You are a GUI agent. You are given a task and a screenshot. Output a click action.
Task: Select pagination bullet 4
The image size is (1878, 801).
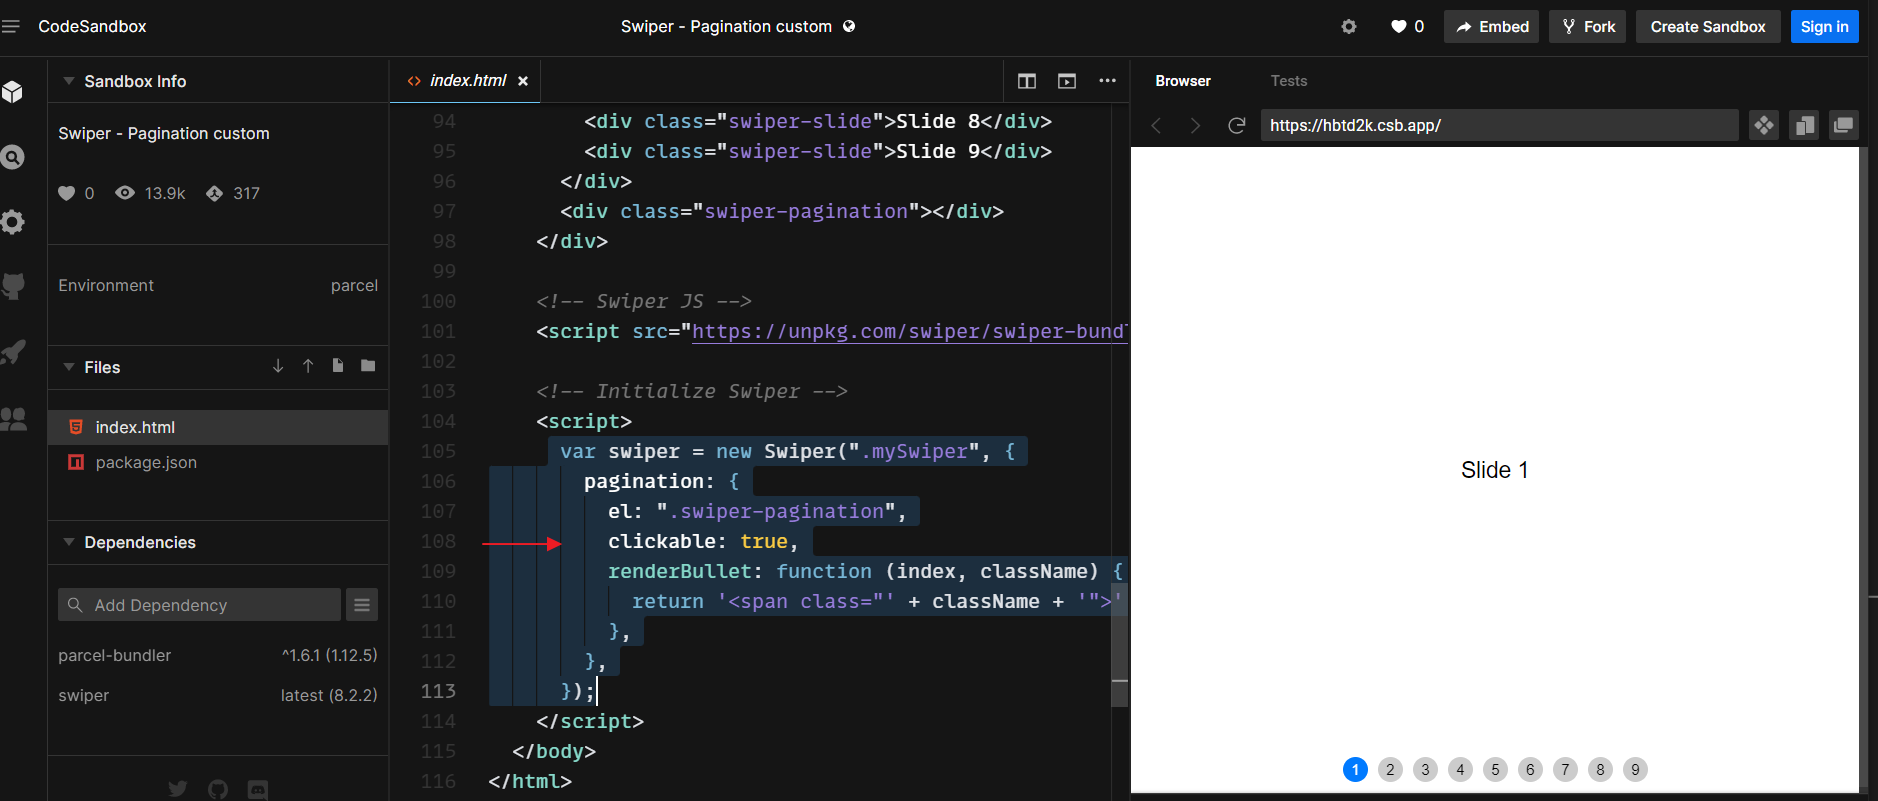[1460, 769]
